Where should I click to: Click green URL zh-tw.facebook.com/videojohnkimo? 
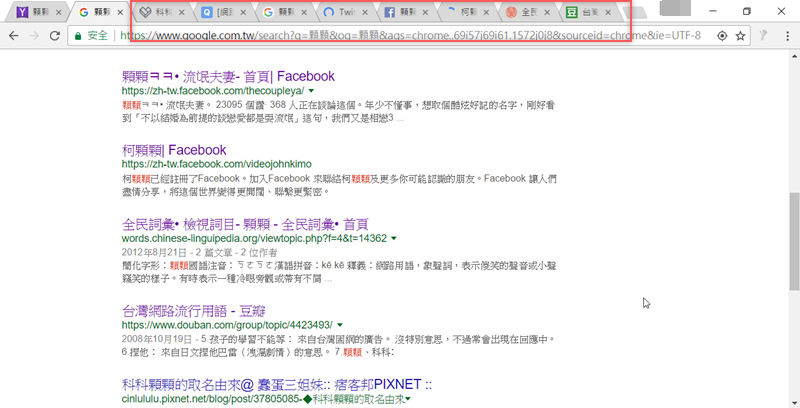[x=216, y=164]
